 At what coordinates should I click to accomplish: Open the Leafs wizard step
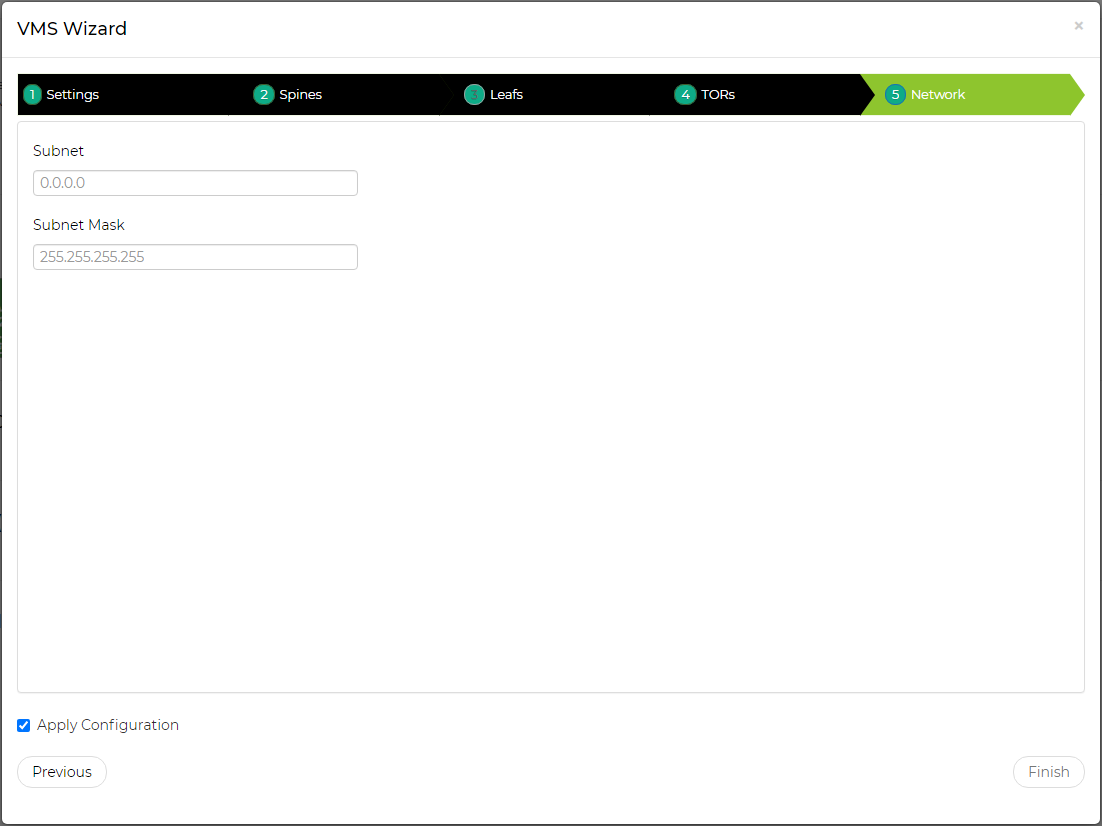pyautogui.click(x=506, y=95)
